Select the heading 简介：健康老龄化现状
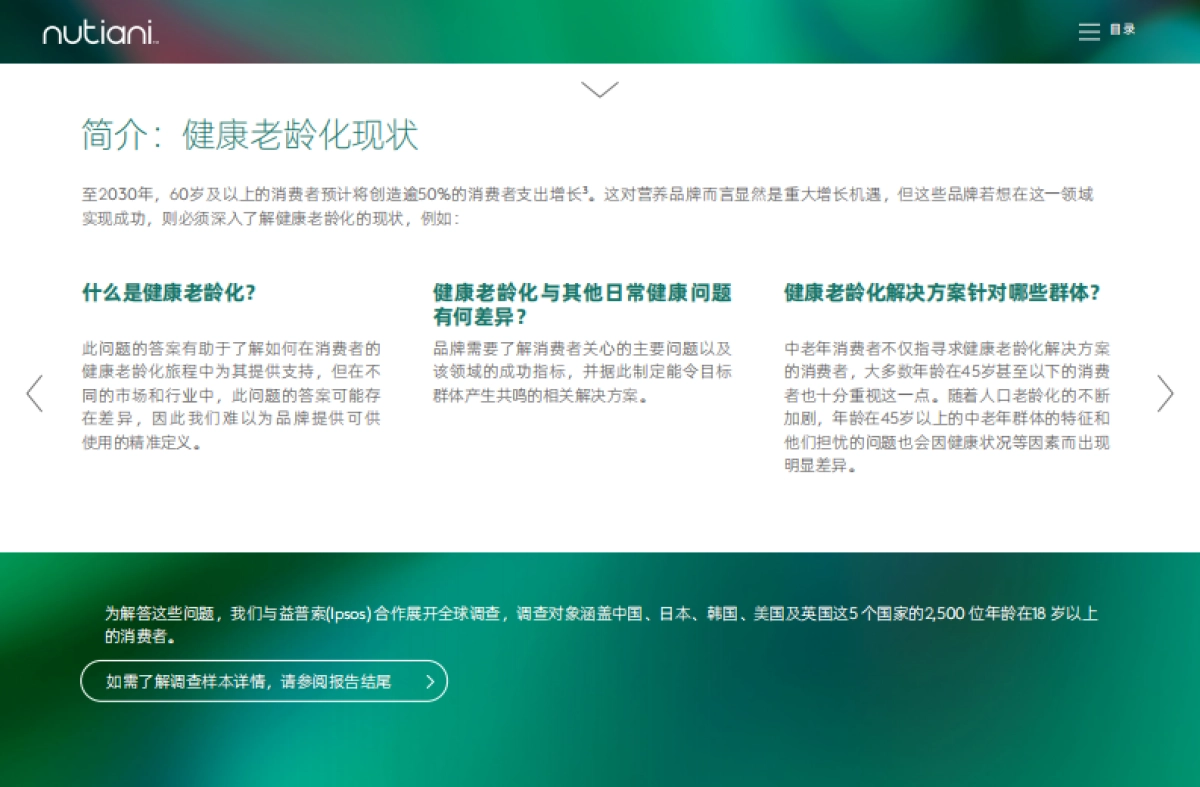The height and width of the screenshot is (787, 1200). pos(252,133)
